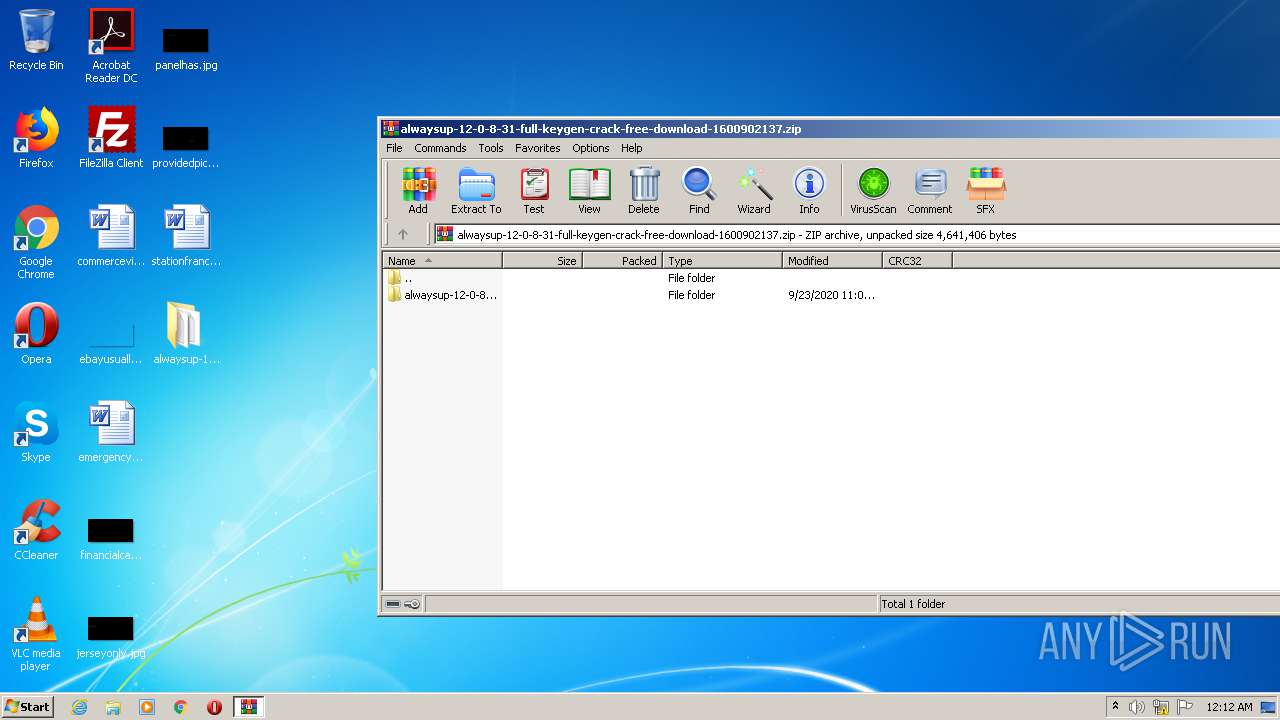The height and width of the screenshot is (720, 1280).
Task: Click the 'Total 1 folder' status text
Action: coord(913,604)
